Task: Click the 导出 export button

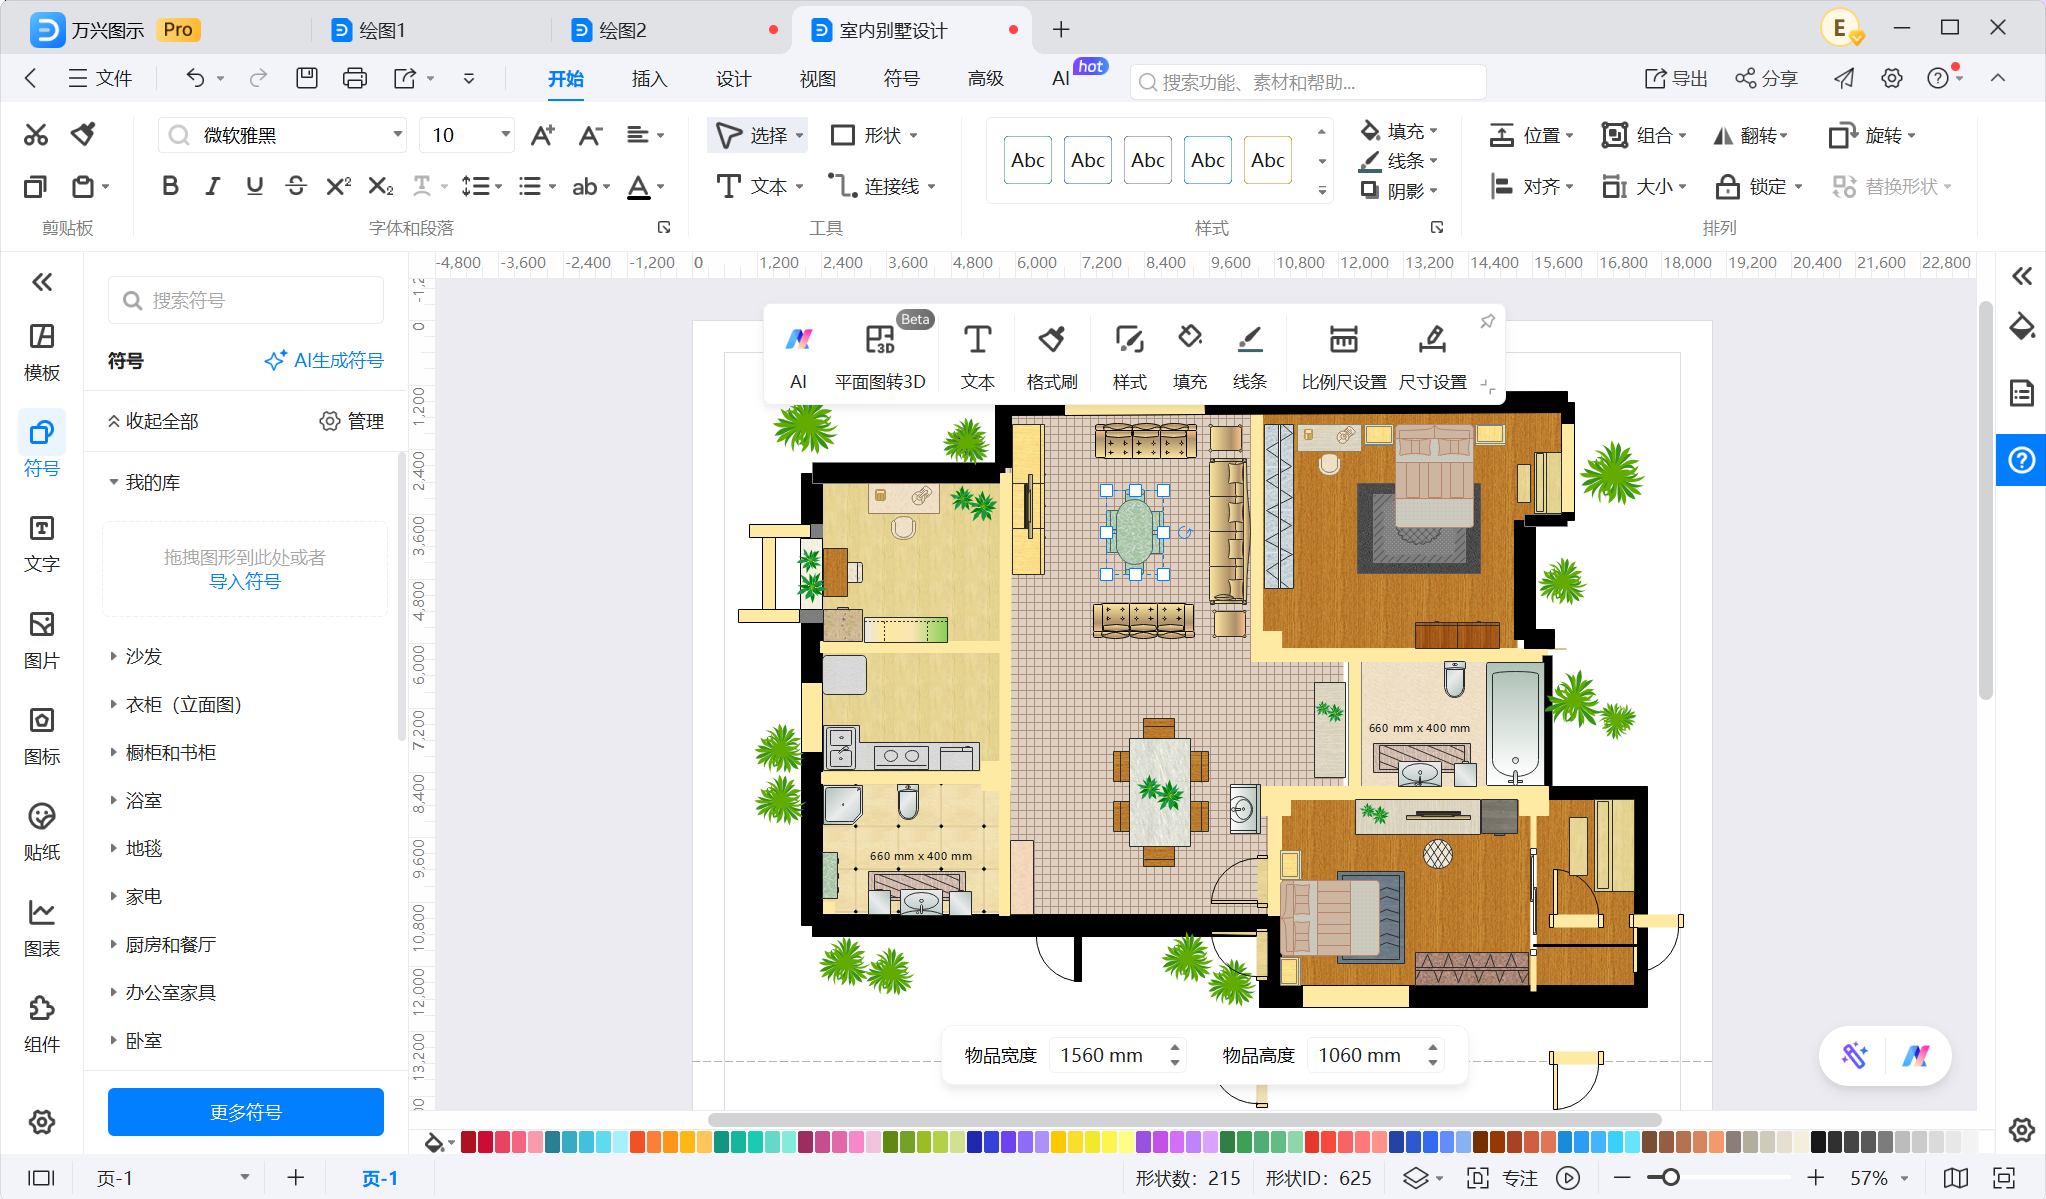Action: (1676, 78)
